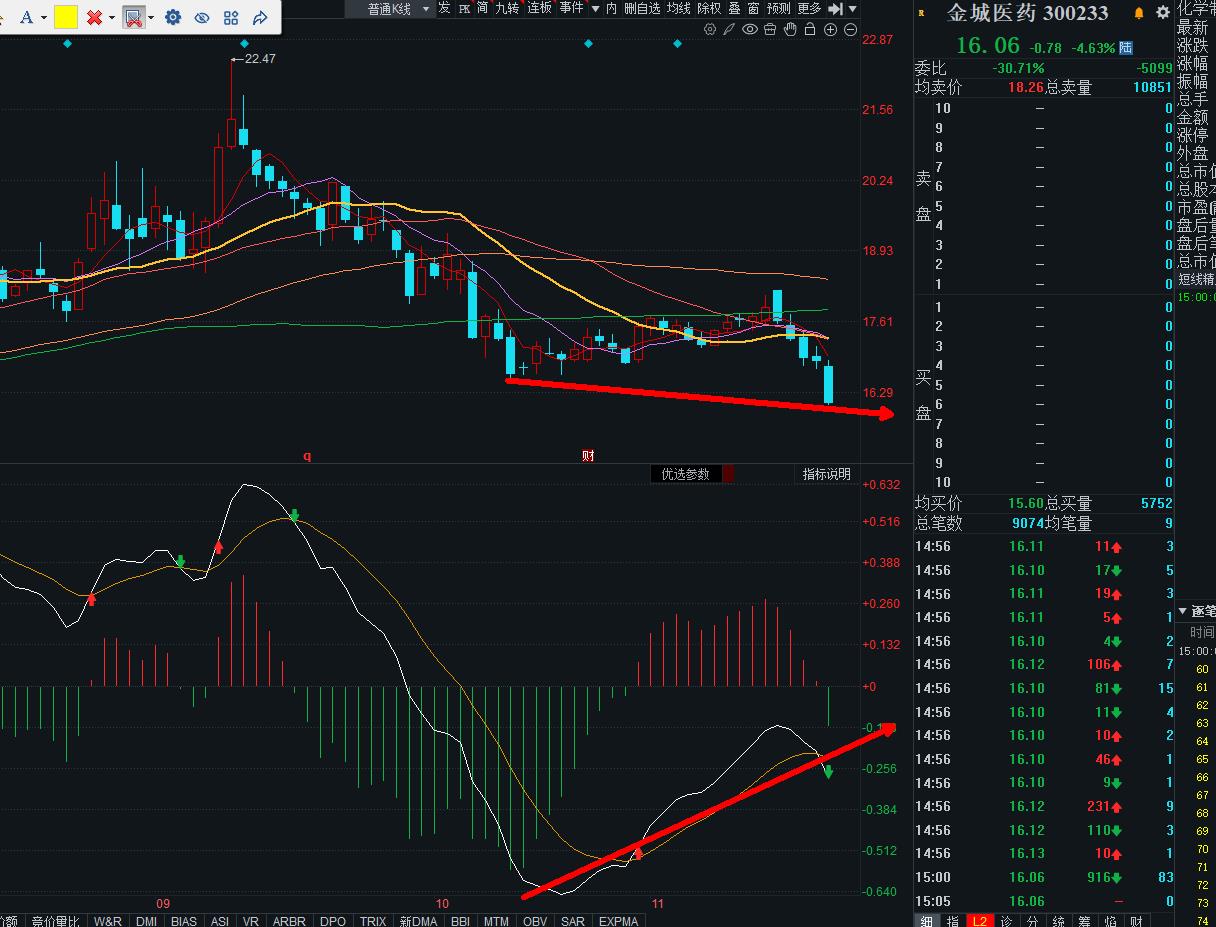
Task: Open the text tool dropdown arrow
Action: pos(43,18)
